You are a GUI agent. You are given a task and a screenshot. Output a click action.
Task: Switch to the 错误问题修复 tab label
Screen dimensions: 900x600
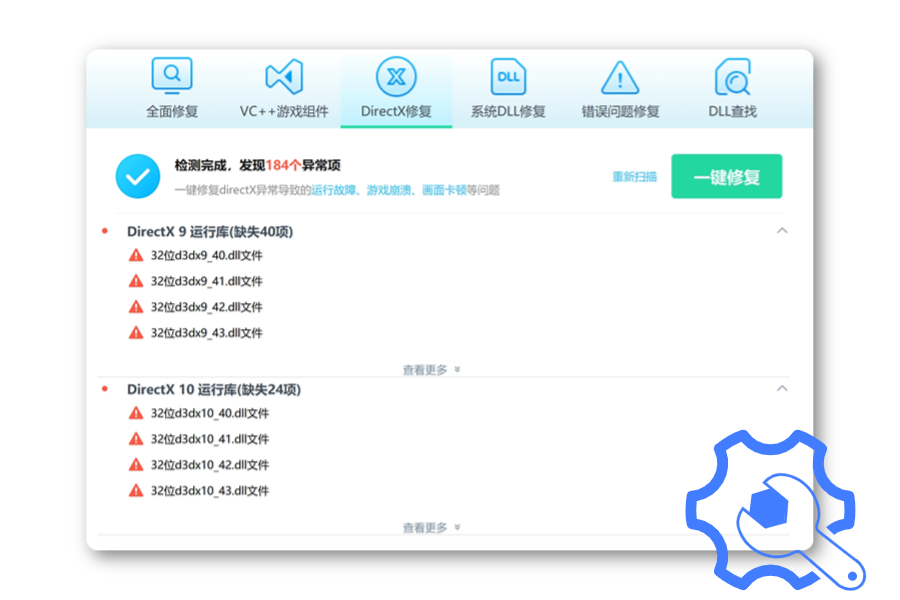620,111
